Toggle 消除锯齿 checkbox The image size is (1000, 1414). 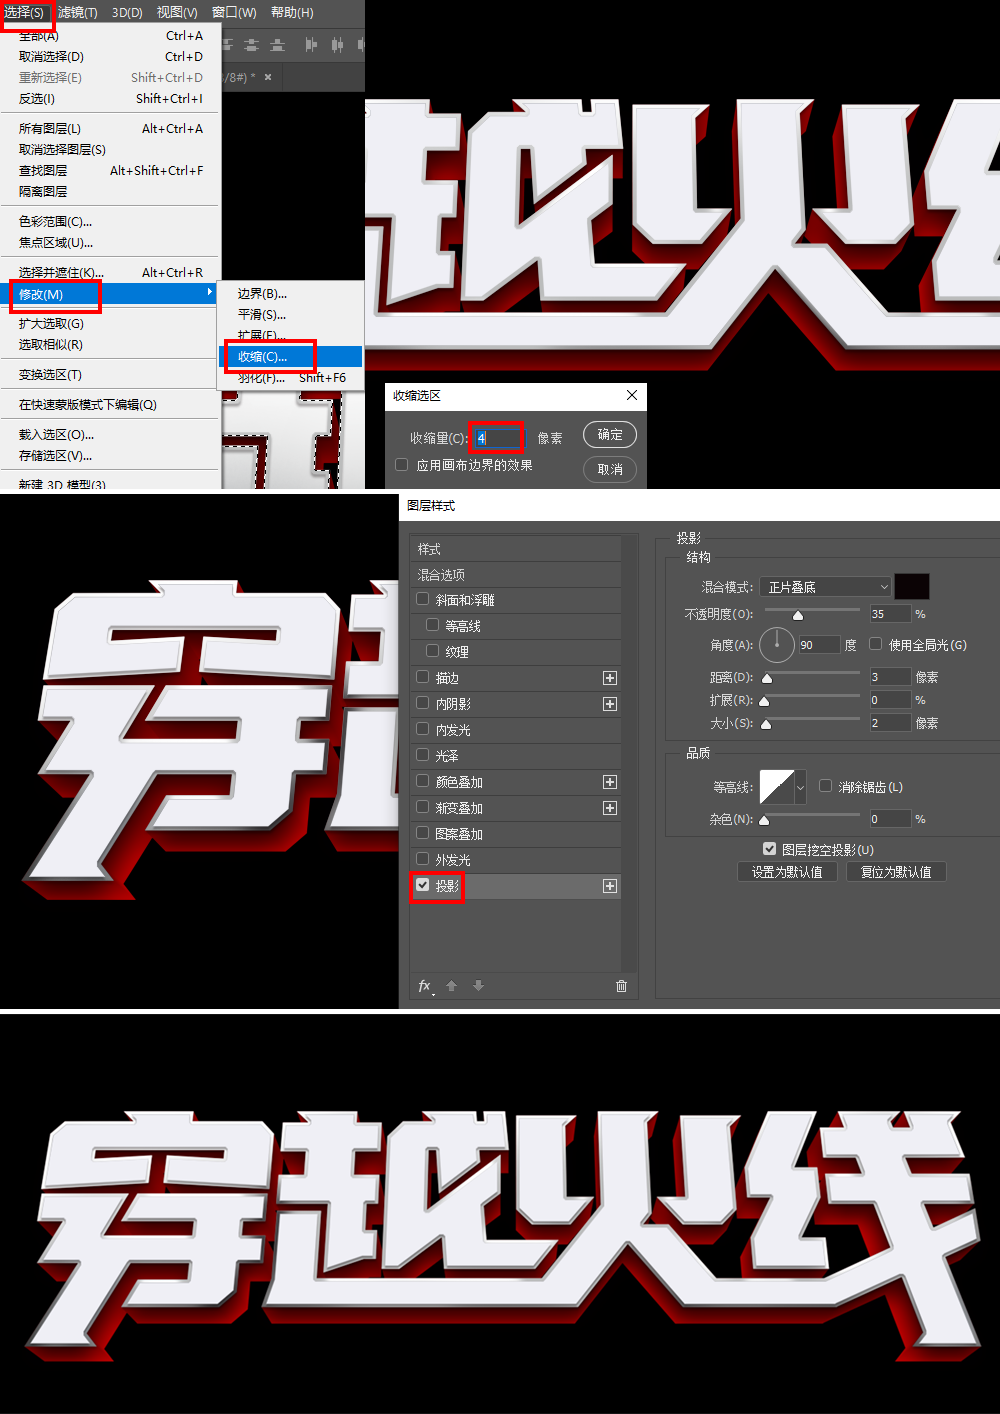click(826, 786)
